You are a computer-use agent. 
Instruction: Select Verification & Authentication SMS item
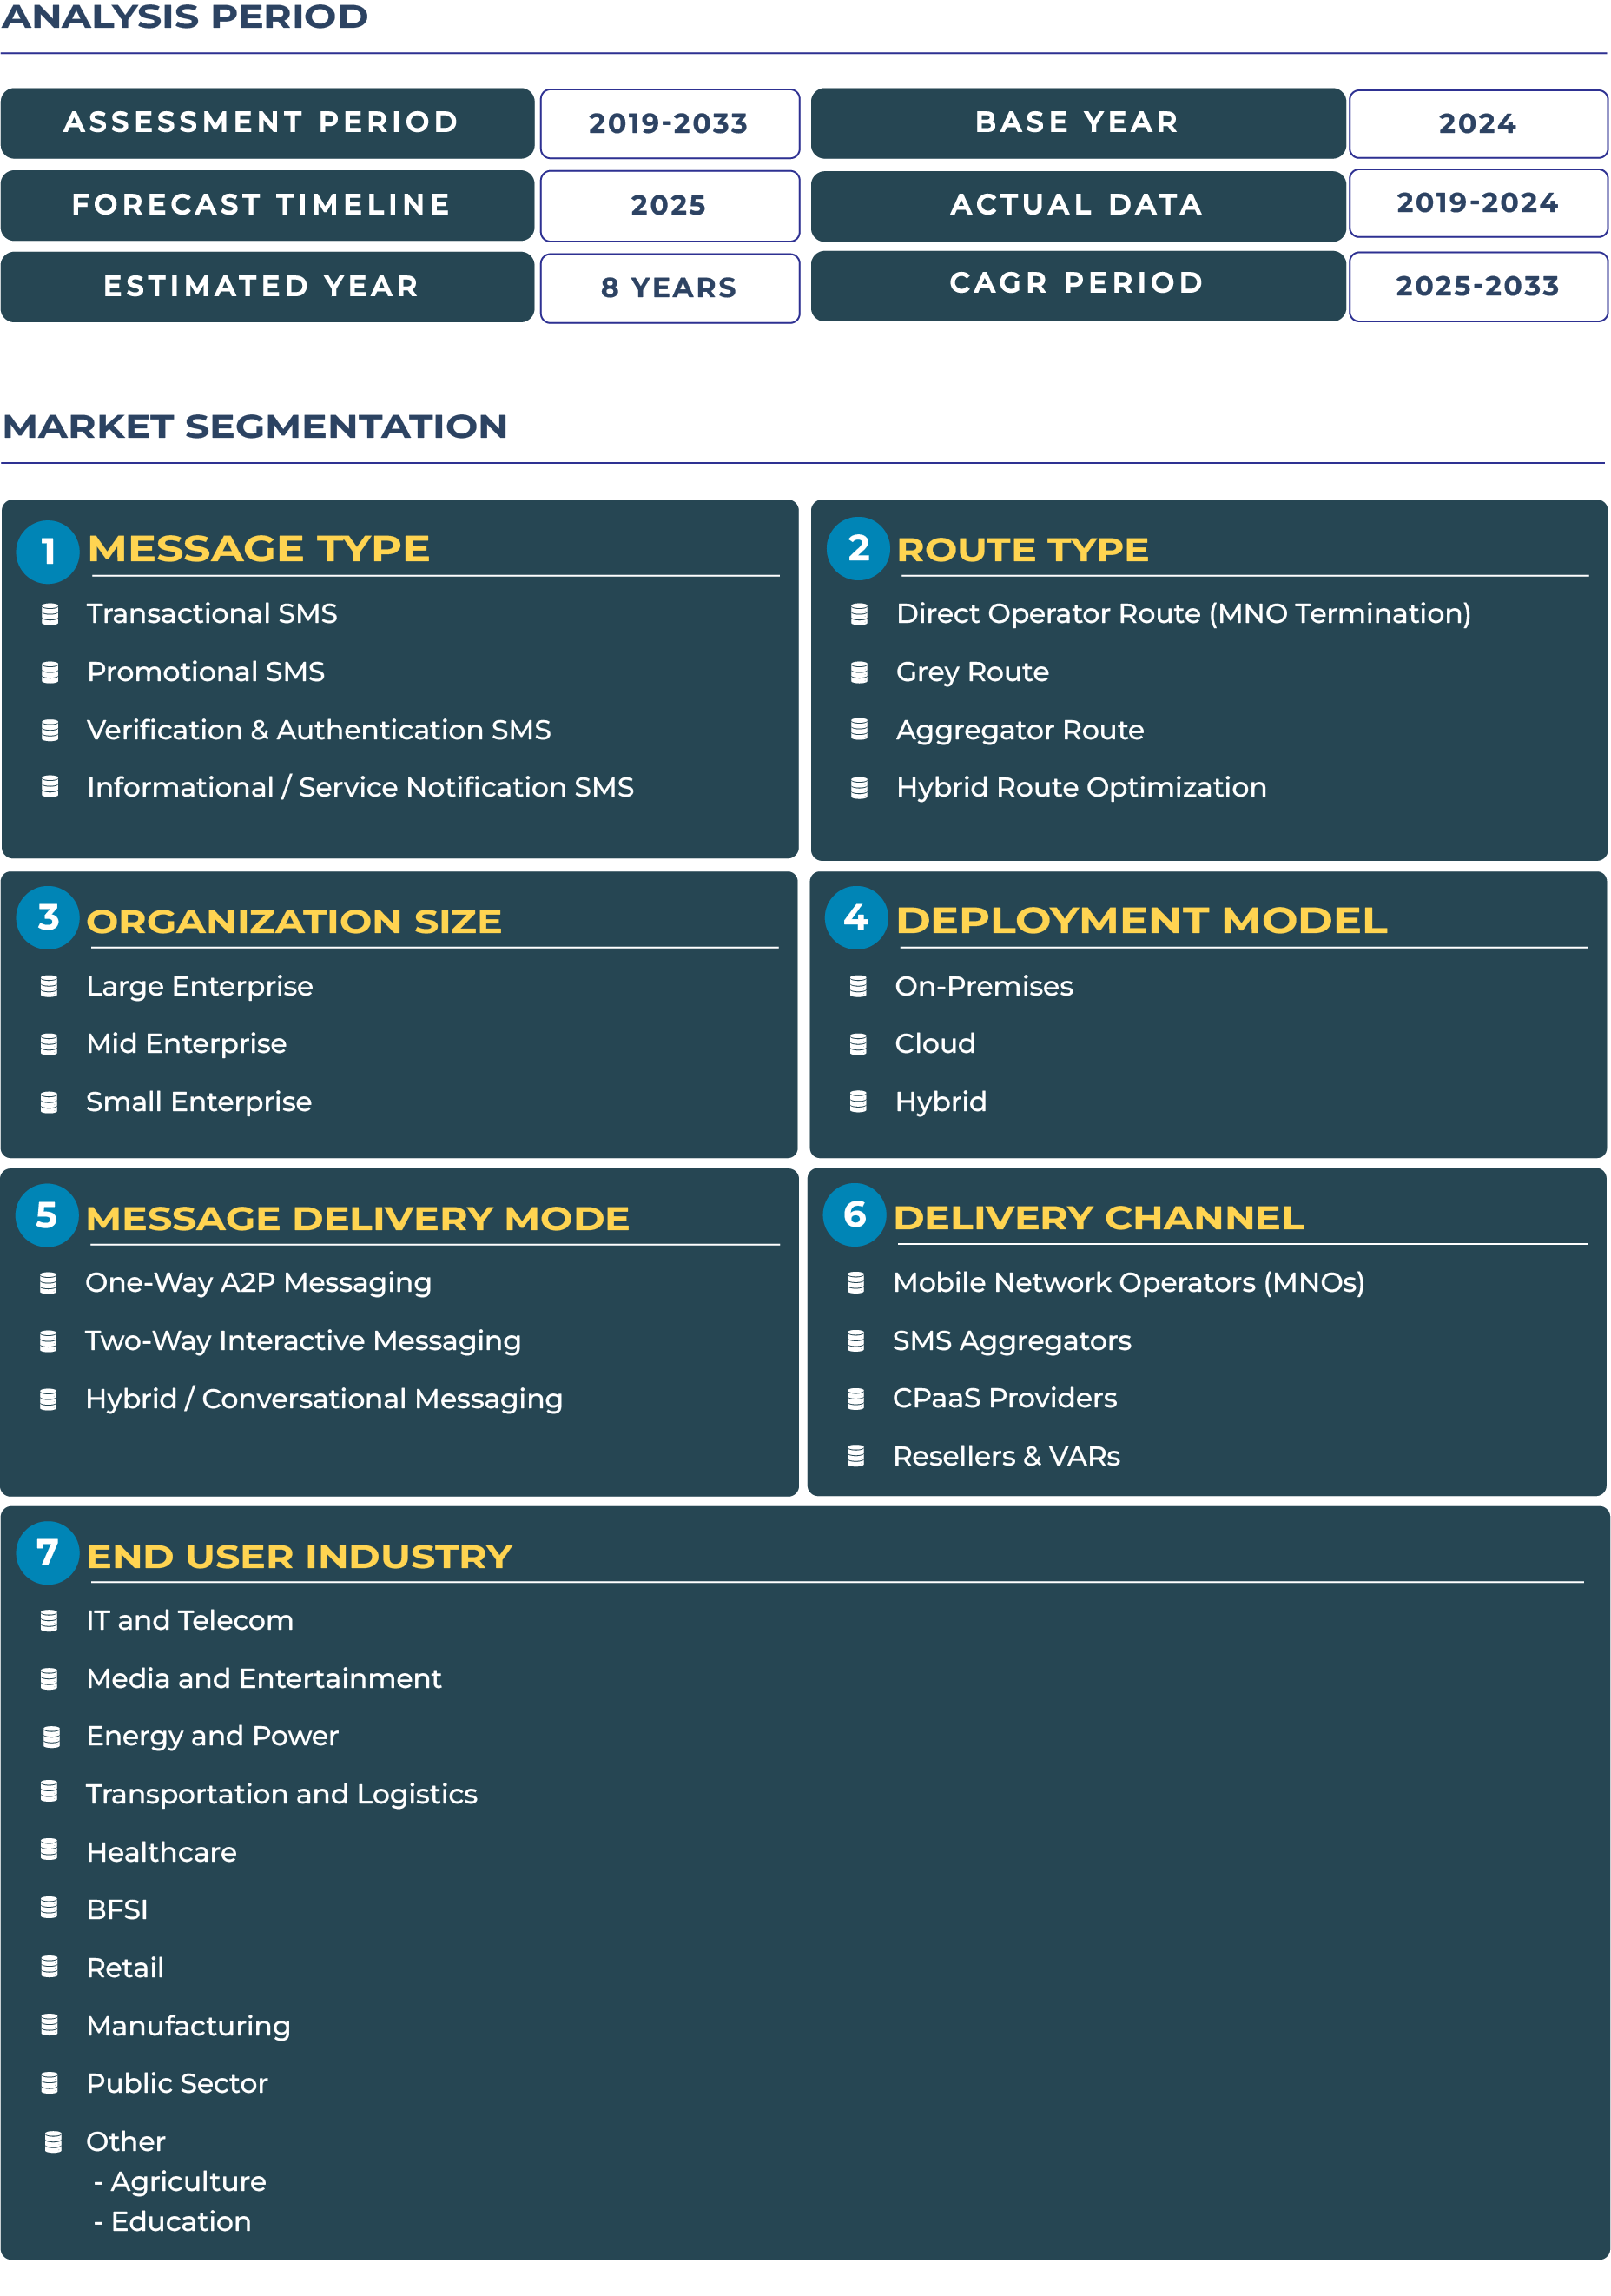click(318, 730)
